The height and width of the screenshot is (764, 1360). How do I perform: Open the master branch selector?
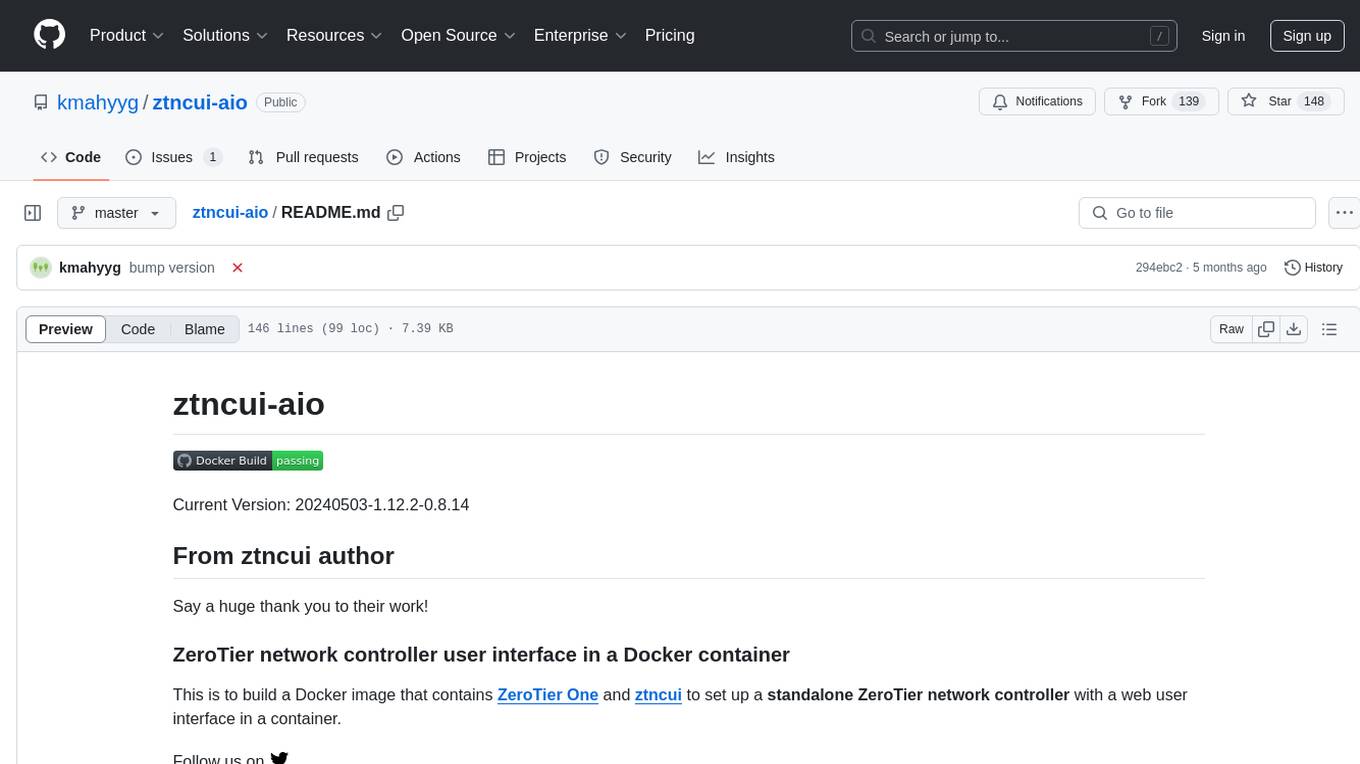pos(116,213)
